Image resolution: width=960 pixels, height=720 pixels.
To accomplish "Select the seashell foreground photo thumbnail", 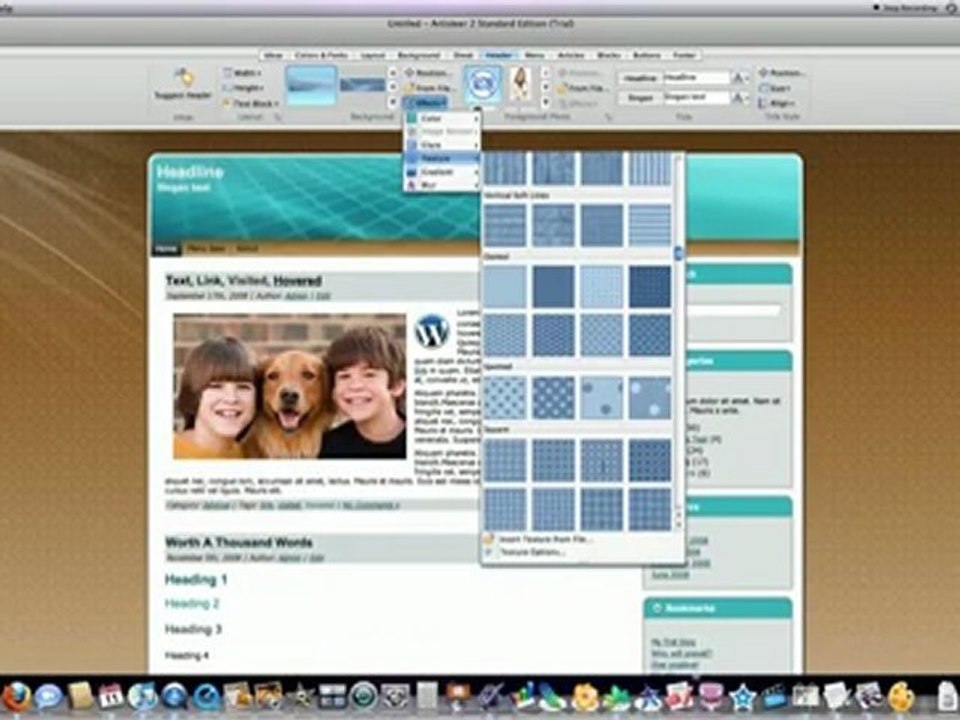I will coord(521,84).
